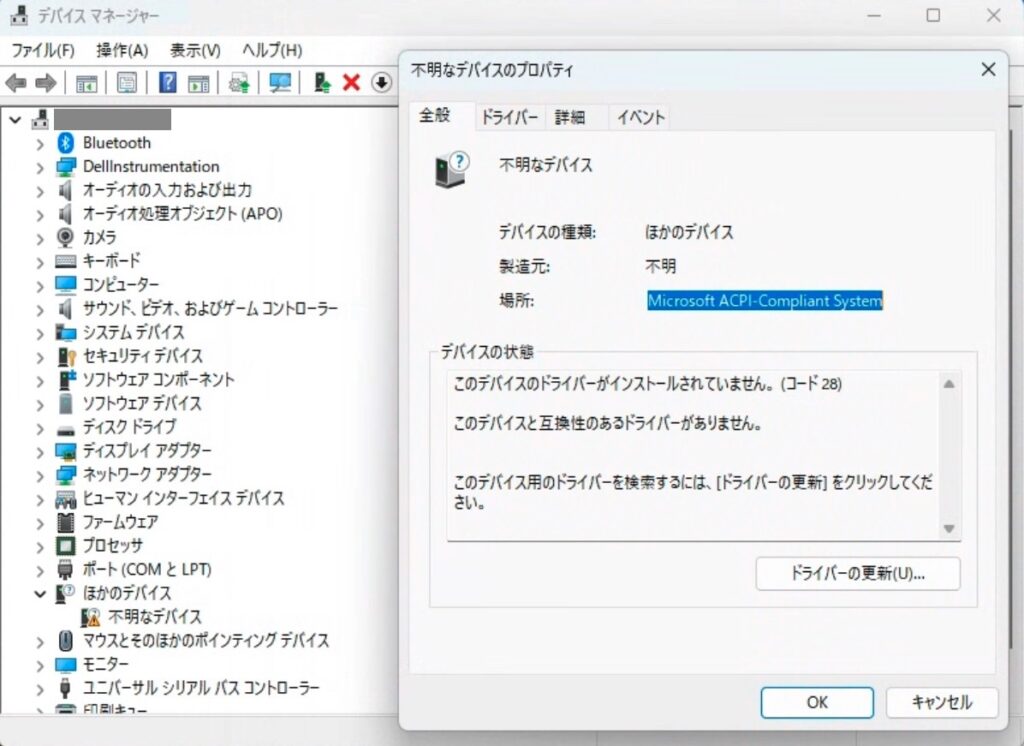Collapse the ほかのデバイス category
The height and width of the screenshot is (746, 1024).
40,594
